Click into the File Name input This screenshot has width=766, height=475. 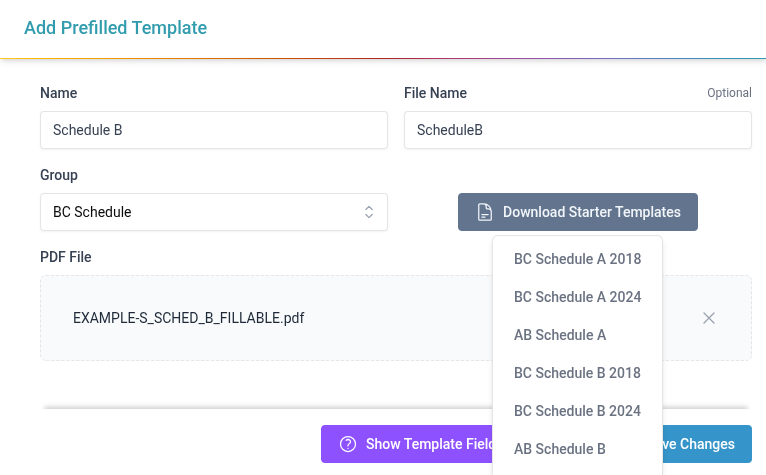pos(577,130)
